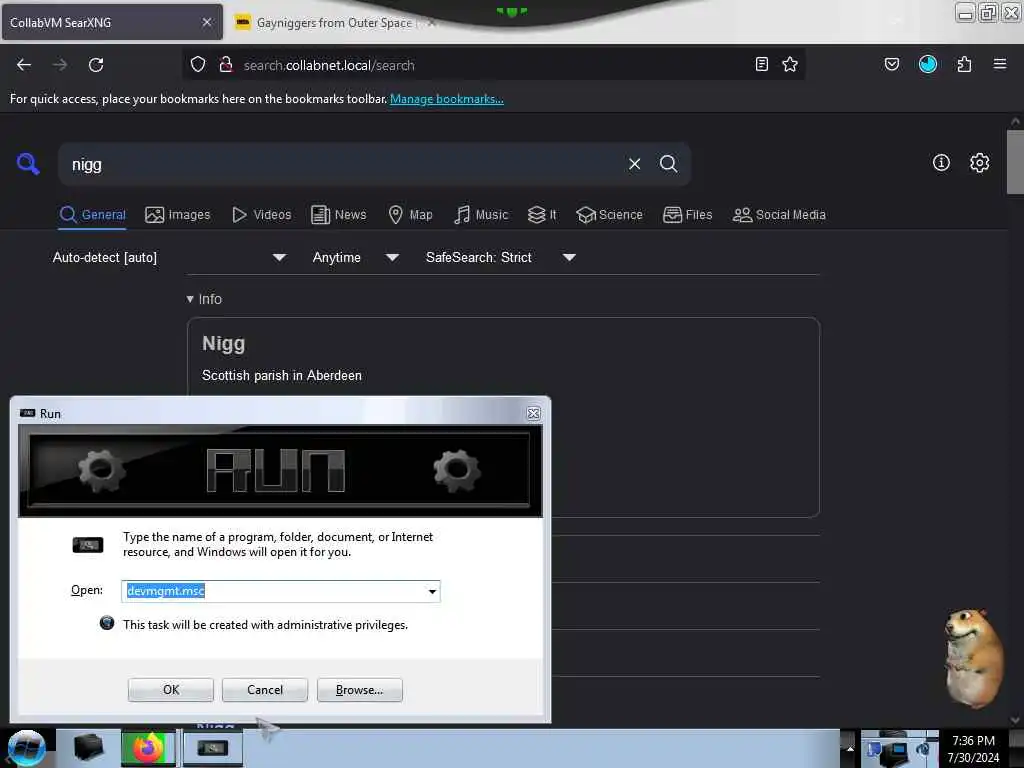
Task: Switch to the Videos search tab
Action: pyautogui.click(x=262, y=215)
